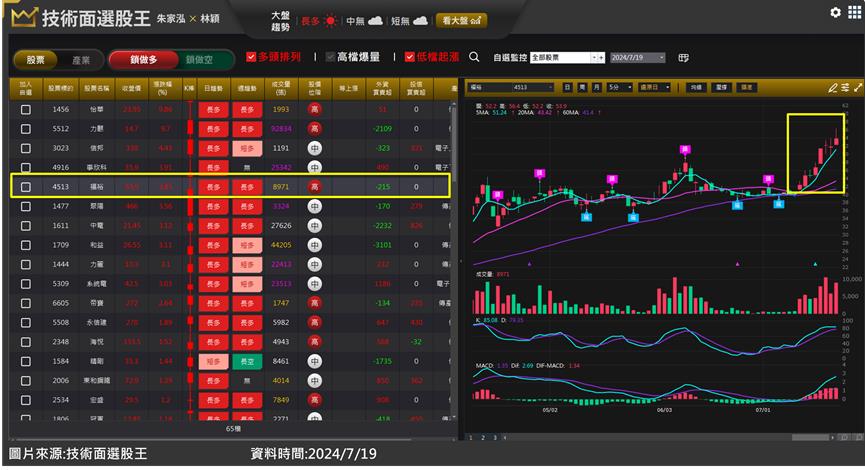Select chart page 2 at bottom
The image size is (865, 470).
(x=483, y=437)
